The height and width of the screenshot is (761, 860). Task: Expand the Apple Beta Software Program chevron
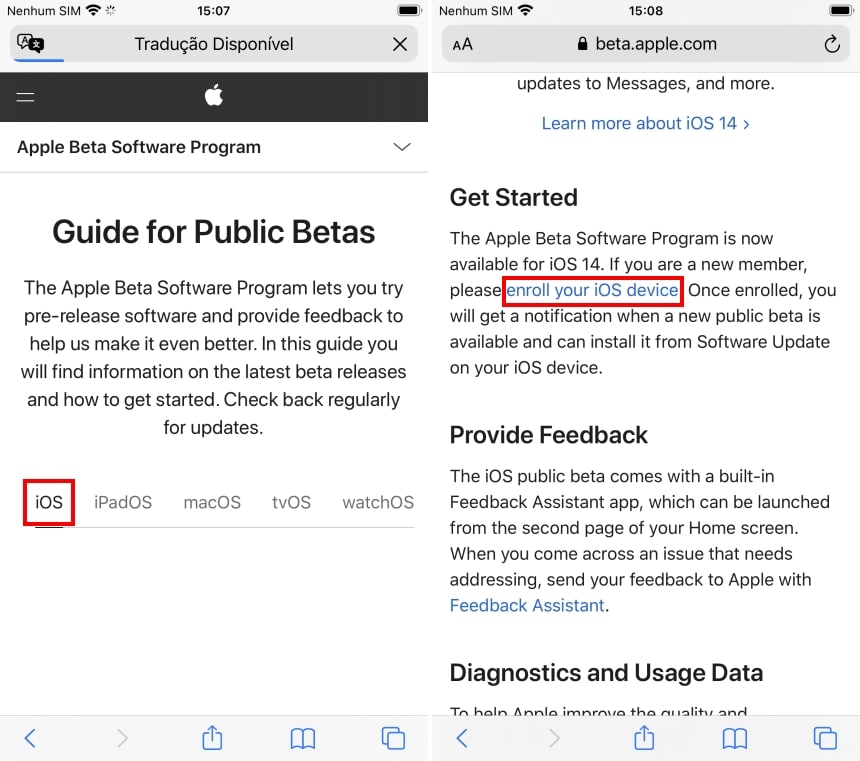402,147
